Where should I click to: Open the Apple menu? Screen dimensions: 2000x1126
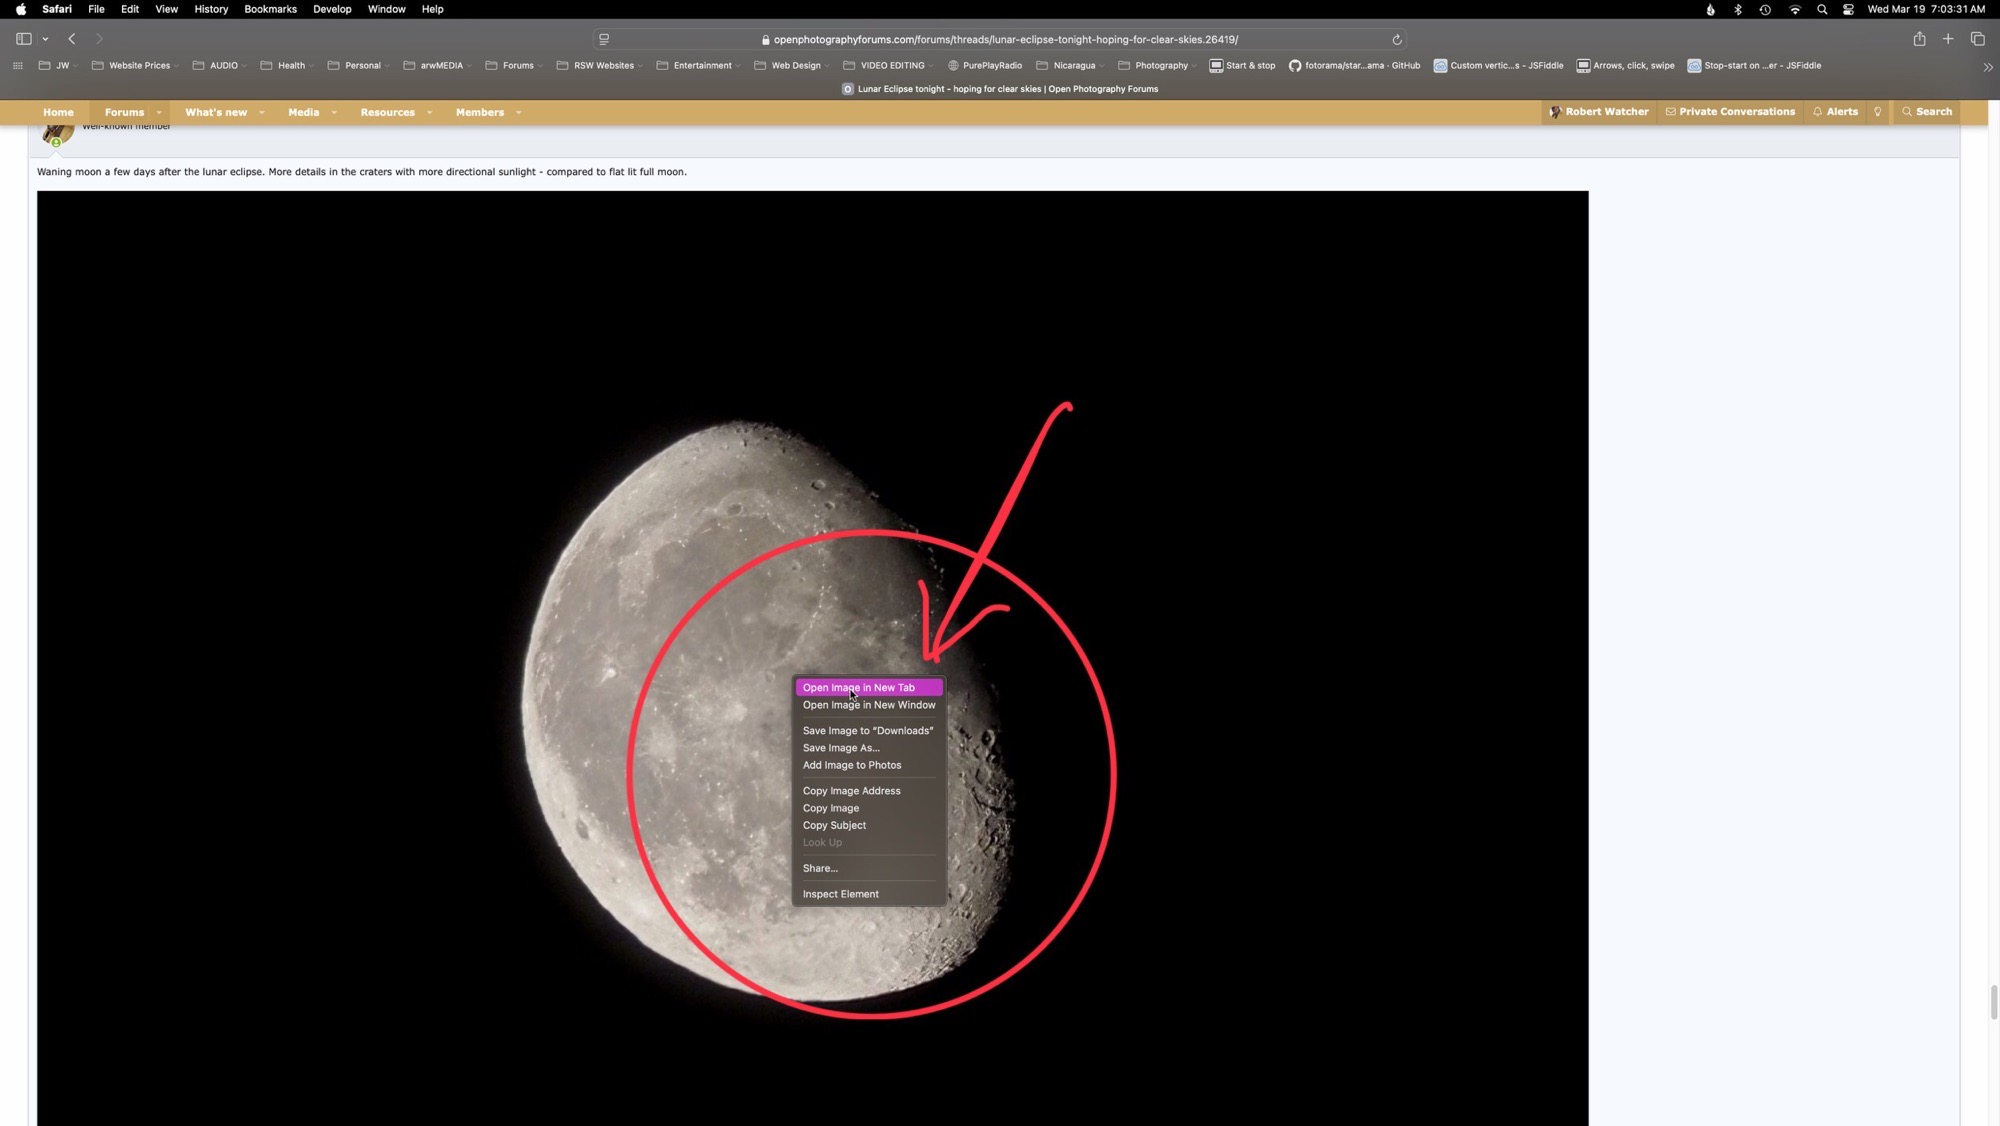(21, 9)
